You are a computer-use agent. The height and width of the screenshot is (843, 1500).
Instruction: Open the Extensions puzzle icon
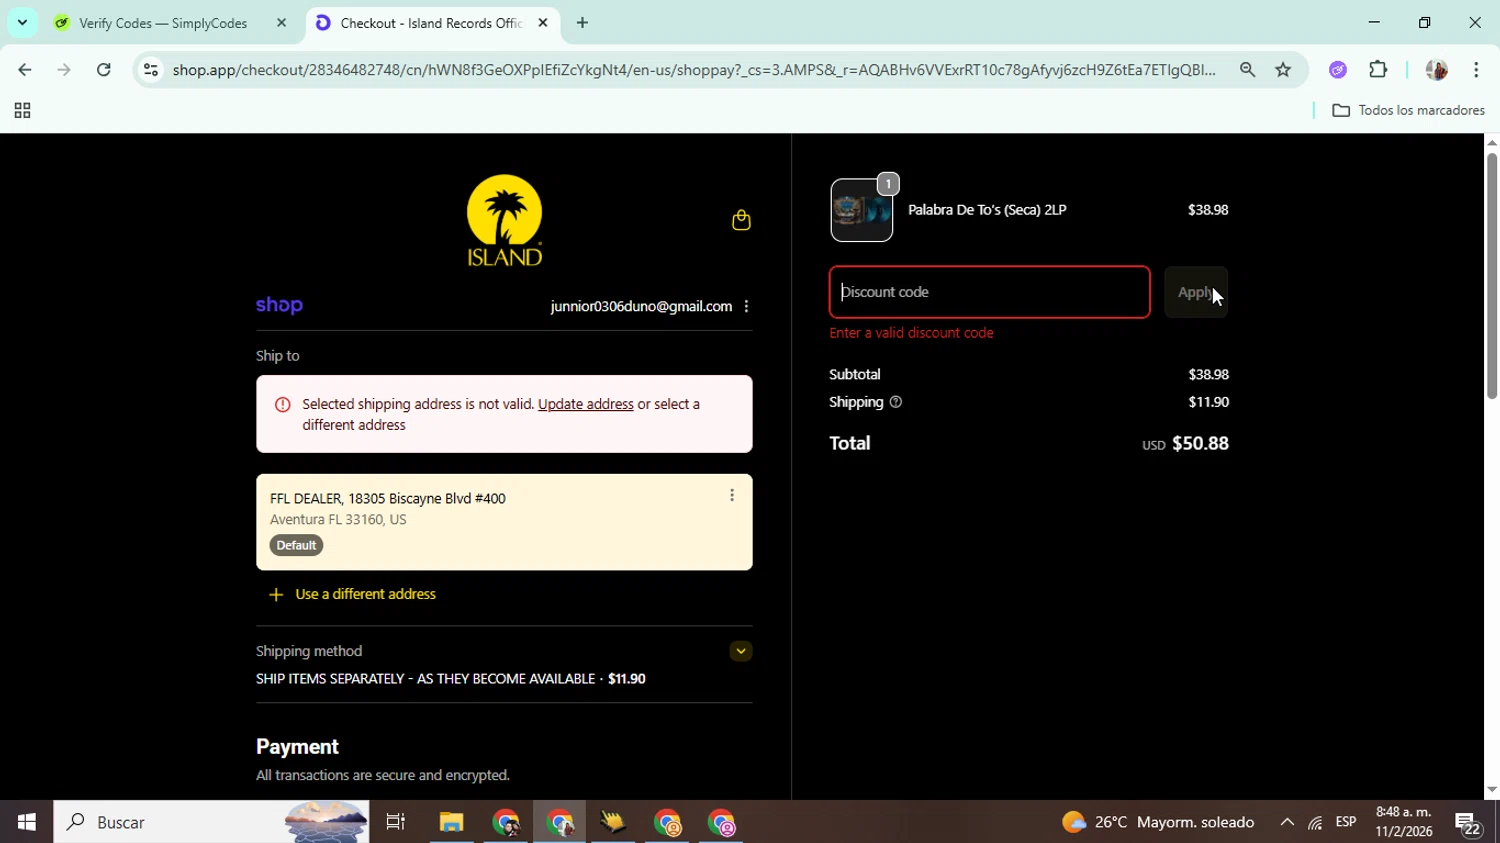(1378, 70)
